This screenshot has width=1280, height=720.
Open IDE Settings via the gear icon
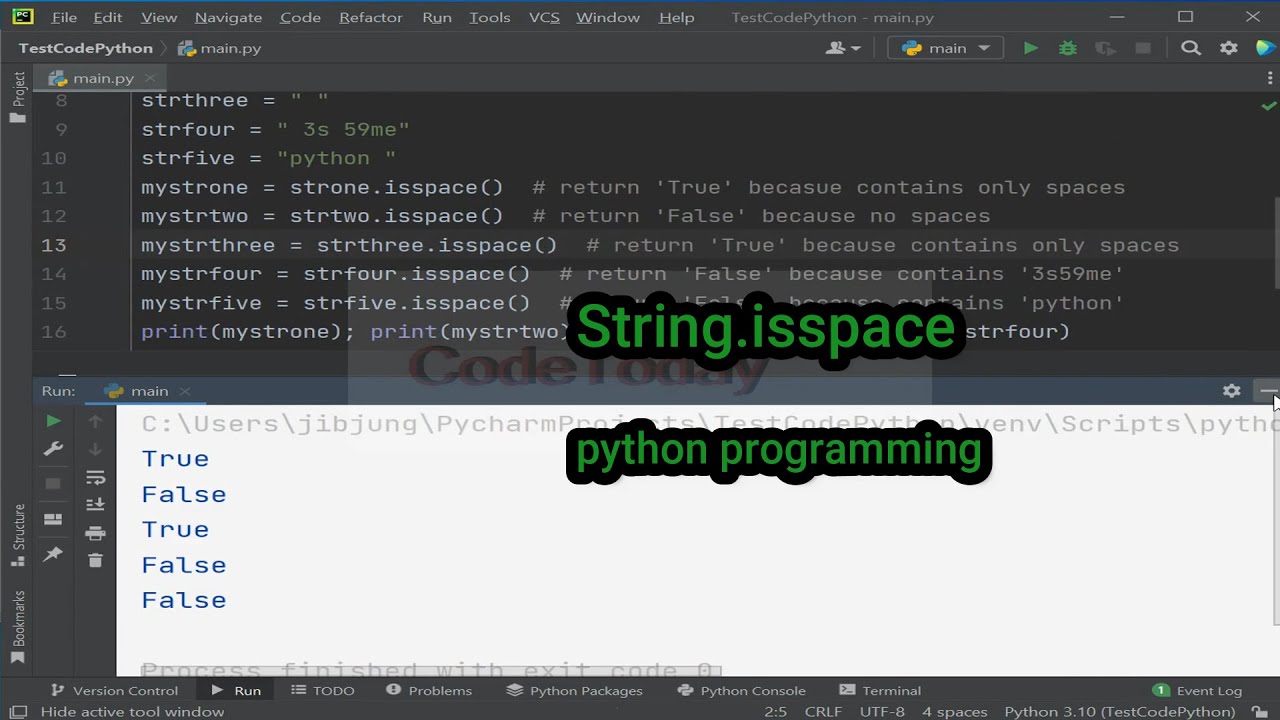point(1228,47)
